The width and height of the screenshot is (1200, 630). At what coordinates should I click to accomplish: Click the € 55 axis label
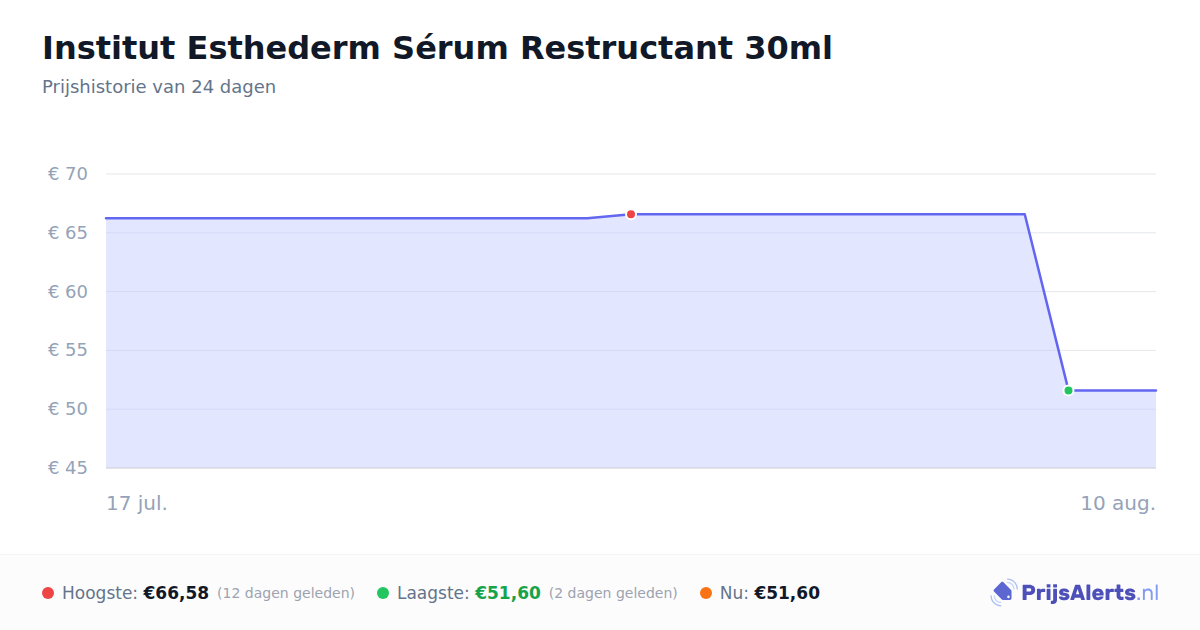coord(68,350)
